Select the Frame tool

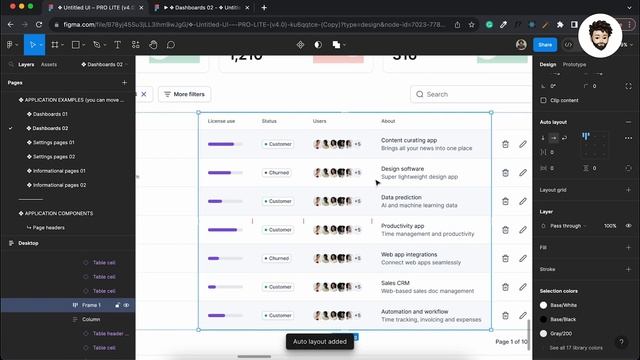(55, 45)
